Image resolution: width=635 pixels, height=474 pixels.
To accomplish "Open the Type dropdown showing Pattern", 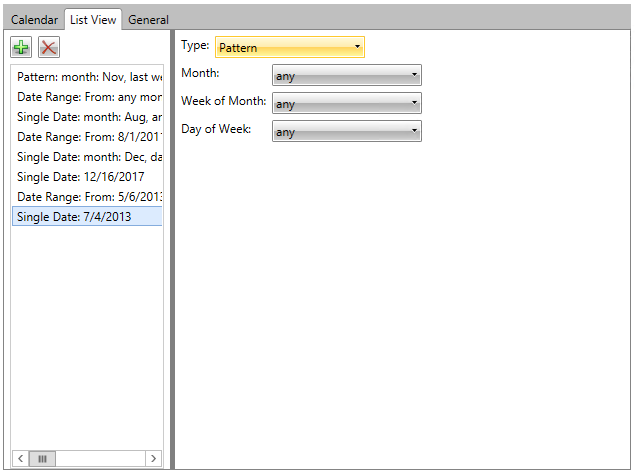I will pyautogui.click(x=290, y=47).
